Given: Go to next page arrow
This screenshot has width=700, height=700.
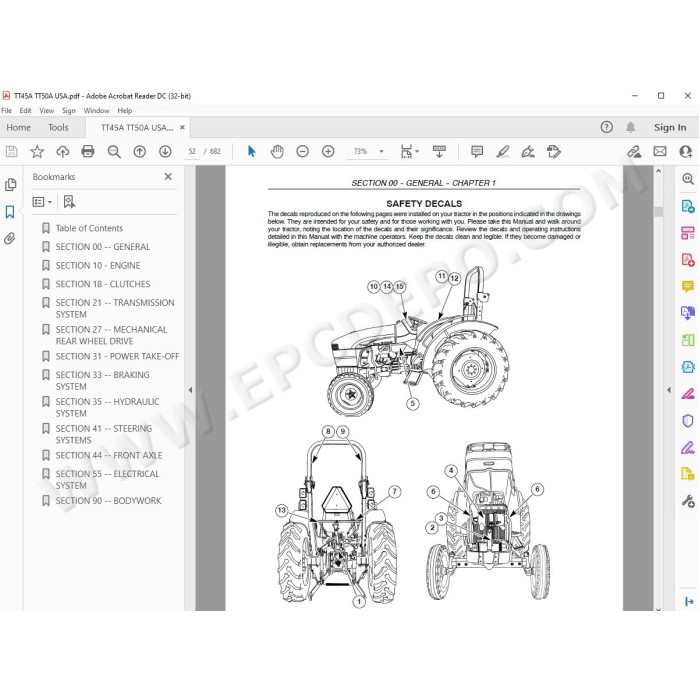Looking at the screenshot, I should [x=165, y=152].
